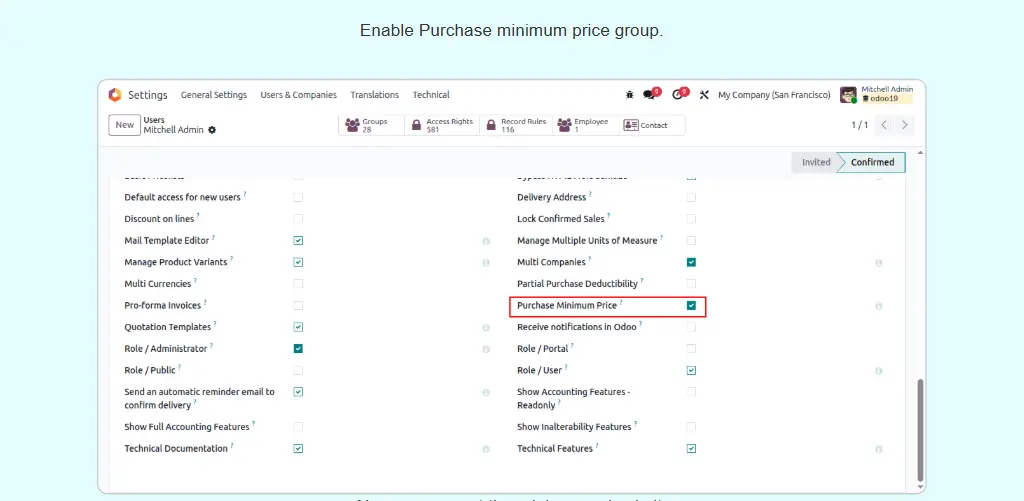Click gear icon beside Mitchell Admin record
This screenshot has width=1024, height=501.
point(212,130)
